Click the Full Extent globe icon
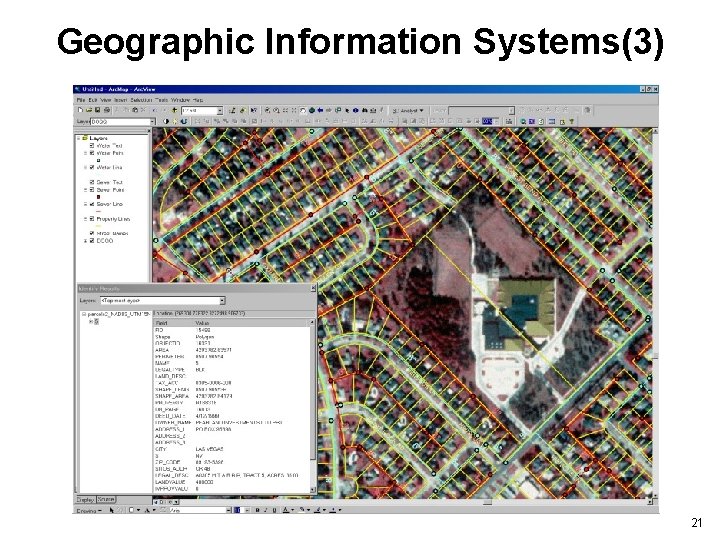720x540 pixels. click(311, 110)
